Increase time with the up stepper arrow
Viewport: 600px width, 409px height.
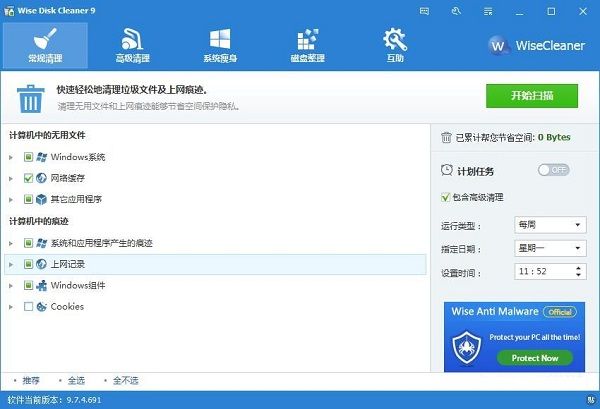tap(579, 268)
